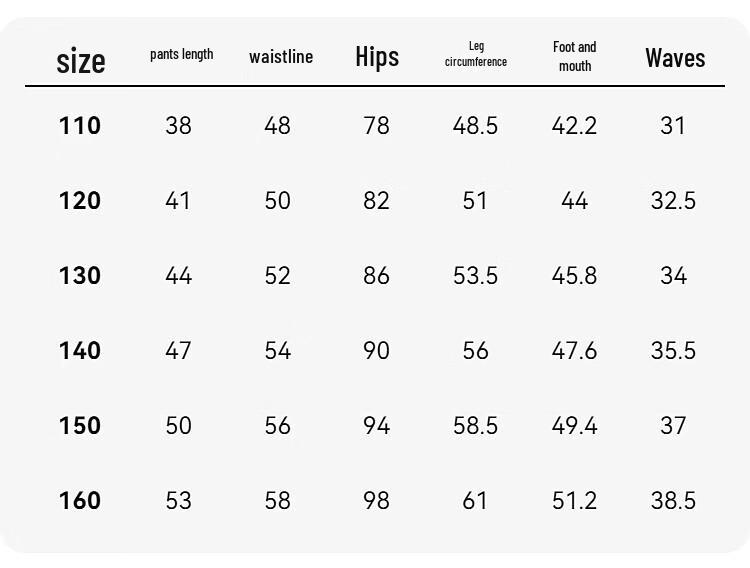
Task: Click the 'size' column header
Action: point(81,61)
